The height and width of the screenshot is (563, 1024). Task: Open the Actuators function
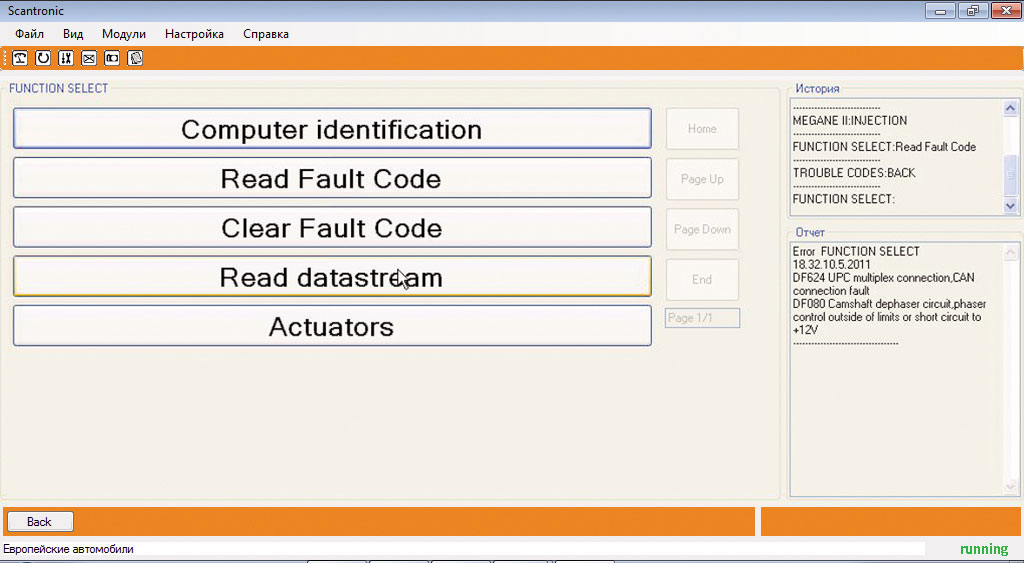point(332,327)
